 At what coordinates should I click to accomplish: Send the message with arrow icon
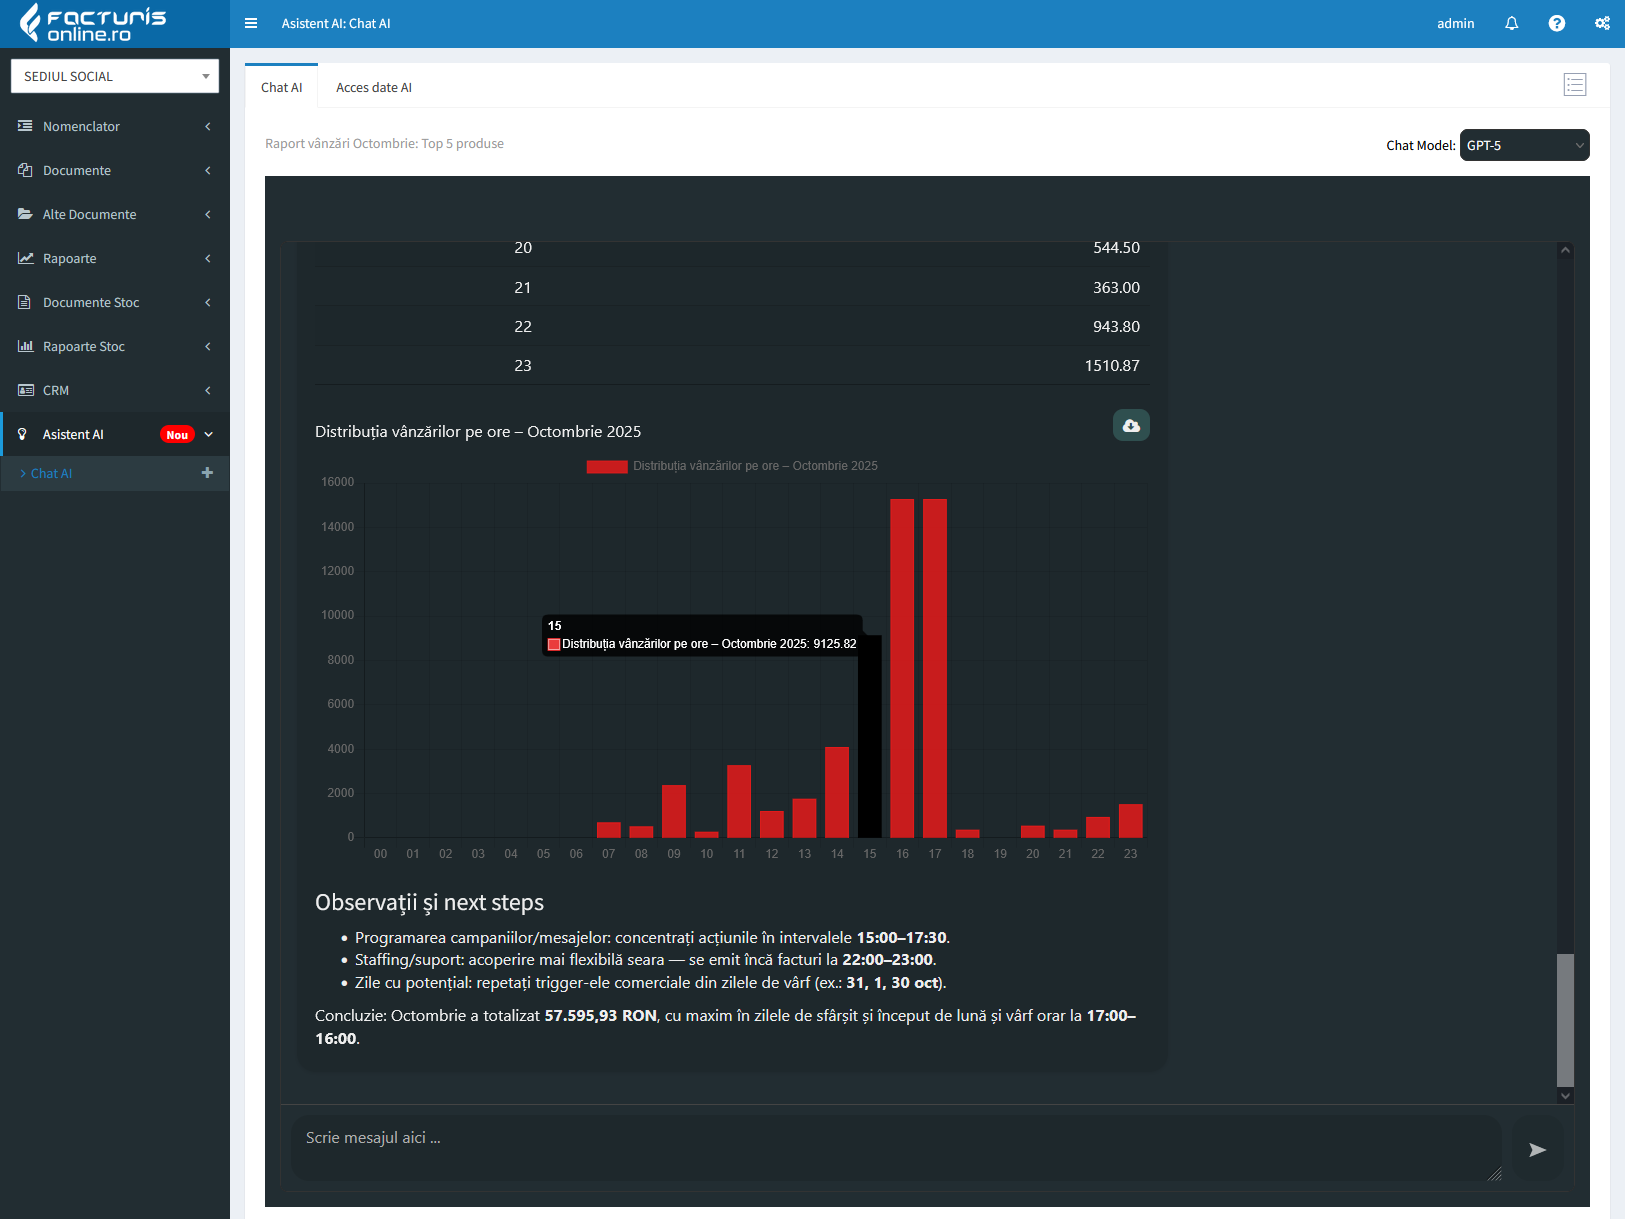pos(1537,1149)
